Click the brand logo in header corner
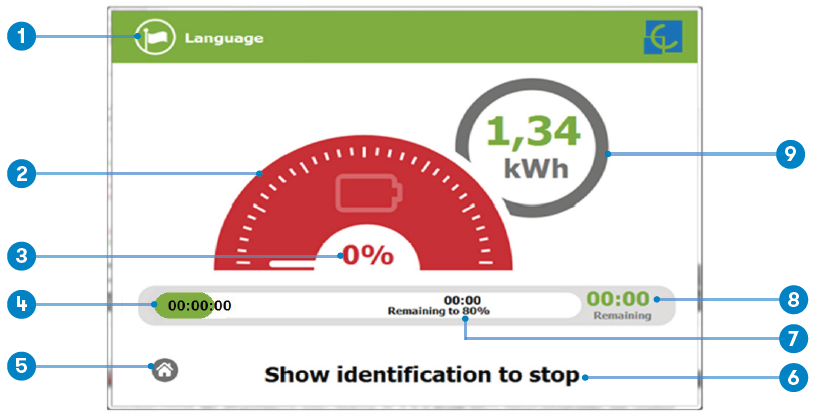The width and height of the screenshot is (820, 416). [662, 39]
